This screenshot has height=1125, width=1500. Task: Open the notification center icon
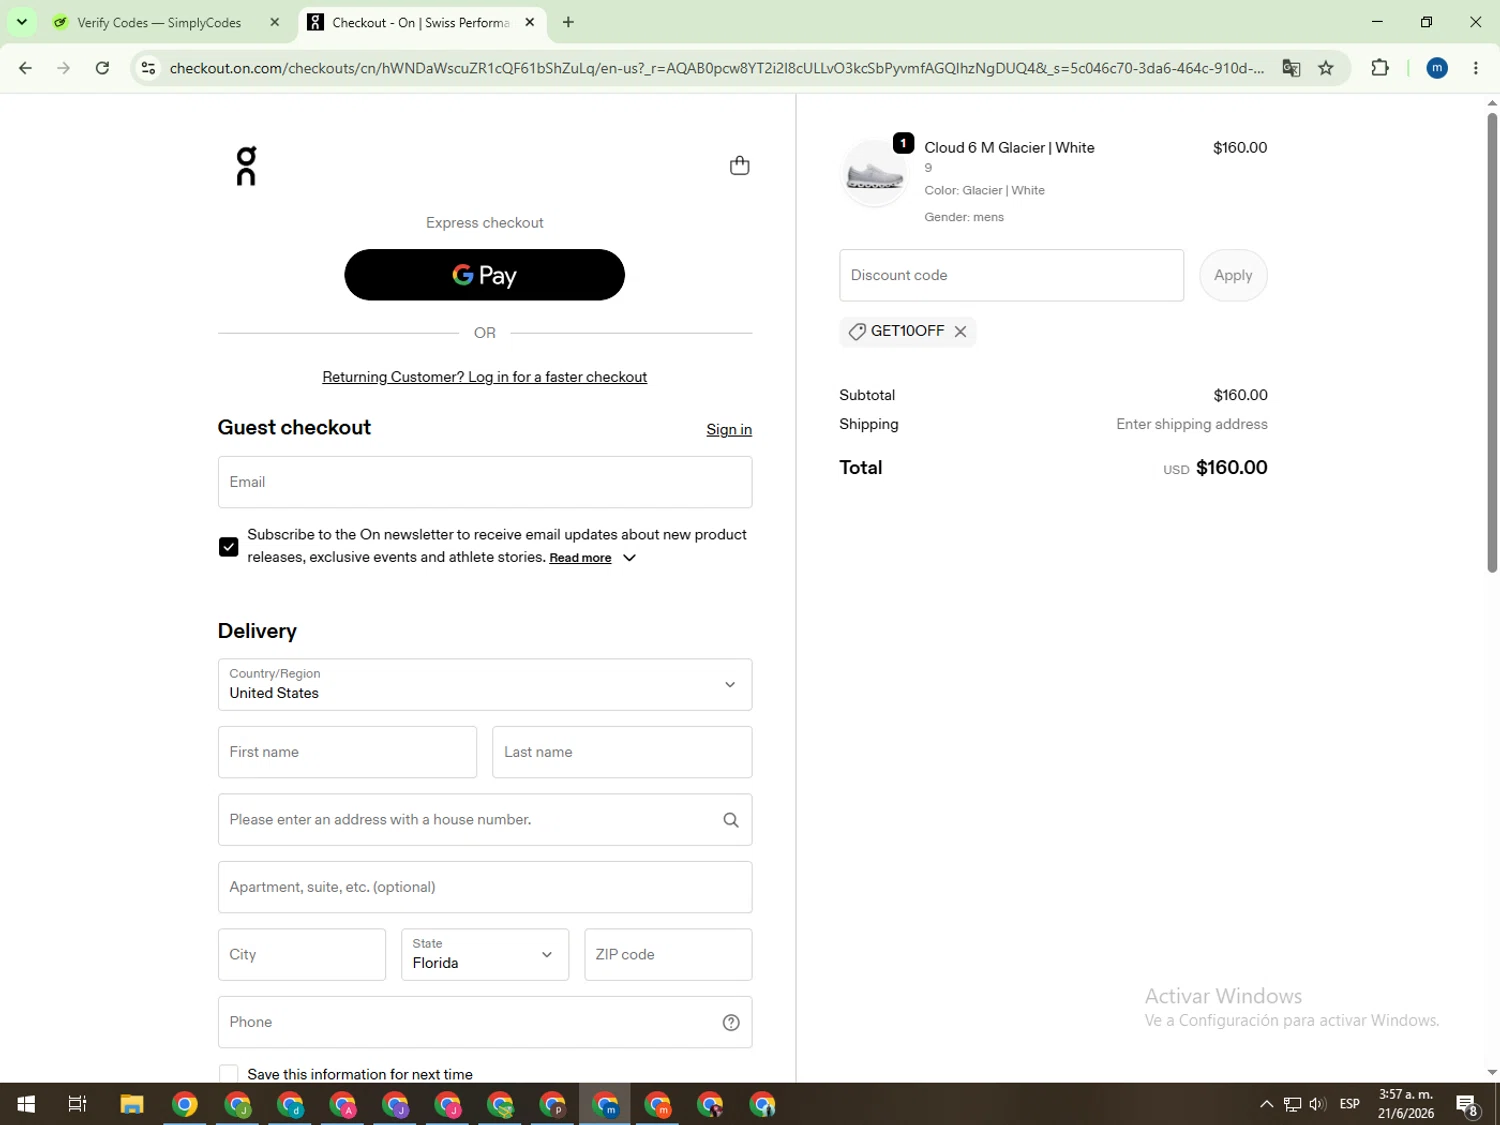click(1467, 1104)
